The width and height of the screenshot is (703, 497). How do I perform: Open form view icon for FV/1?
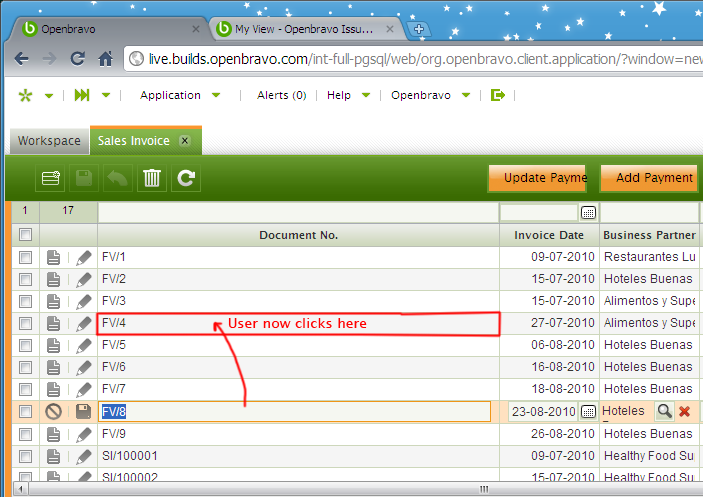(53, 257)
